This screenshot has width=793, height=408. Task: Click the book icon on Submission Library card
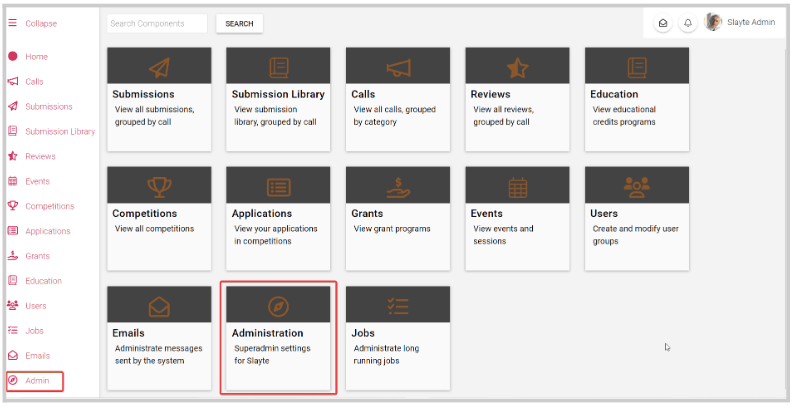point(279,67)
